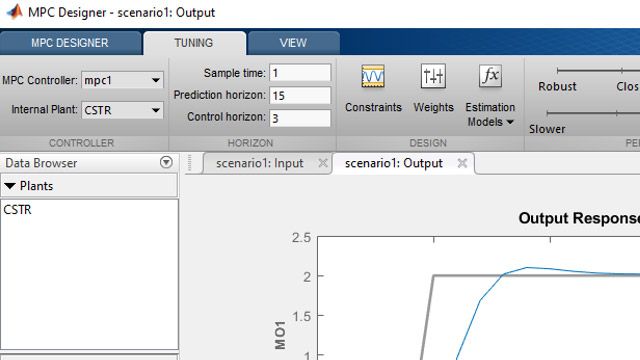The height and width of the screenshot is (360, 640).
Task: Select the CSTR plant in Data Browser
Action: pyautogui.click(x=18, y=209)
